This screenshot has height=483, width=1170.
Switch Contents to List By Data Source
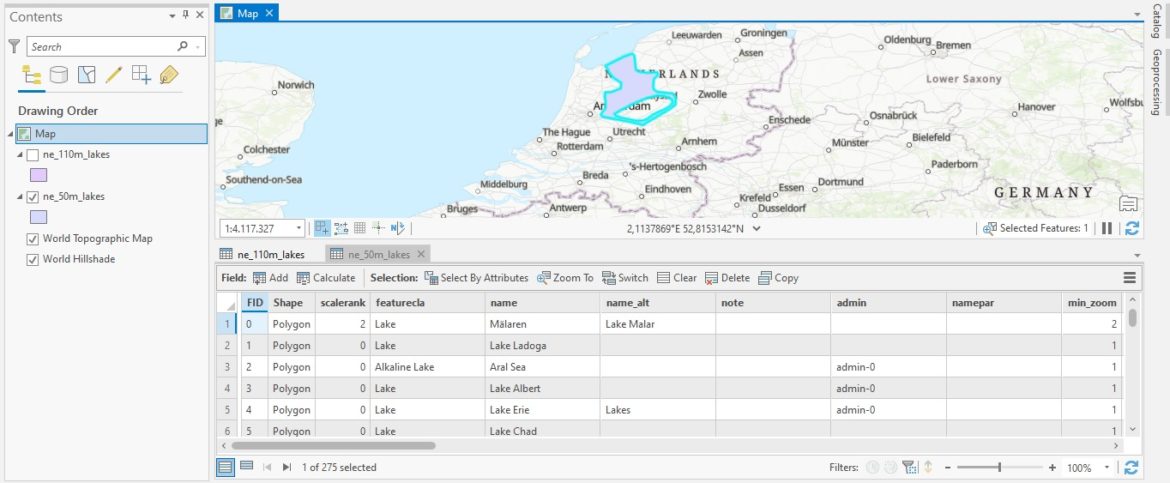(59, 75)
